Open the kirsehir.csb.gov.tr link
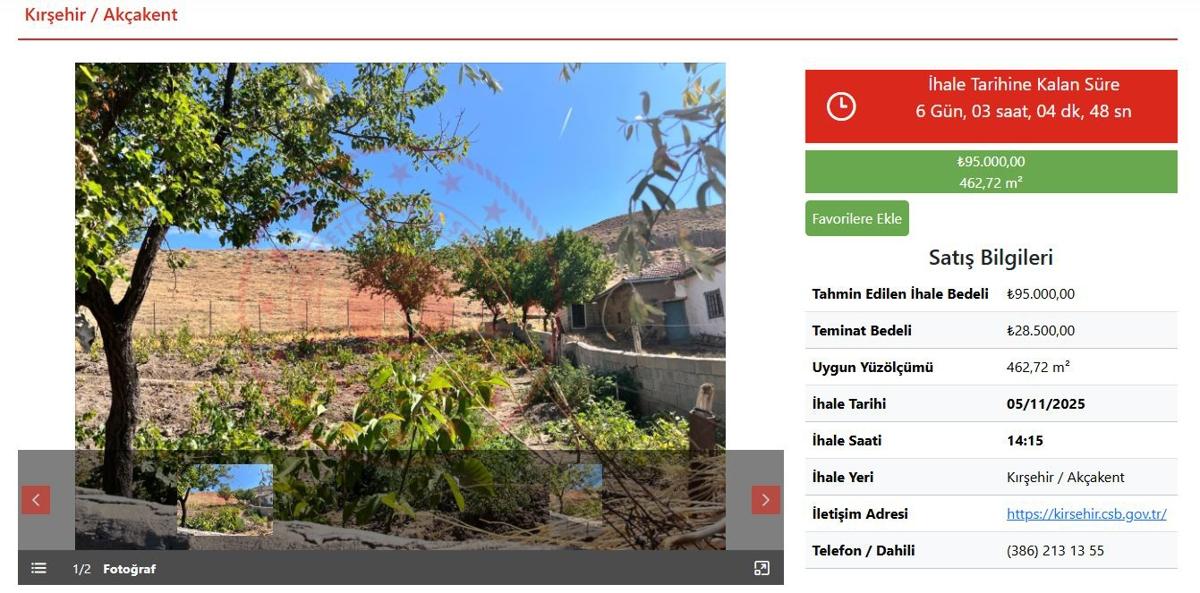The width and height of the screenshot is (1200, 593). coord(1086,514)
